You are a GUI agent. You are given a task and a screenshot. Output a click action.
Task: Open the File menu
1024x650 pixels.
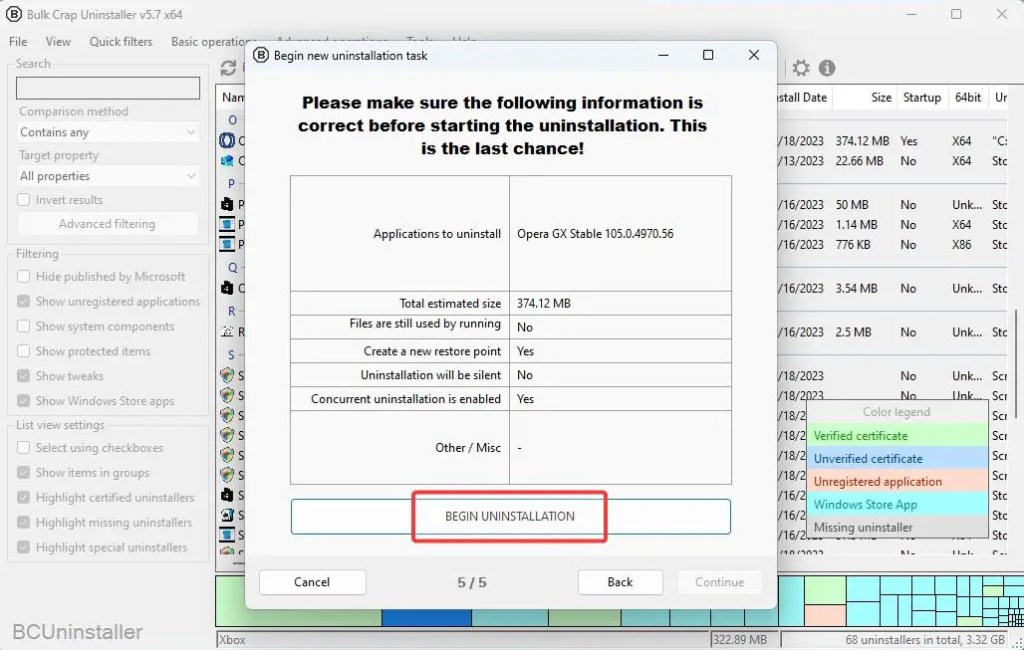18,41
